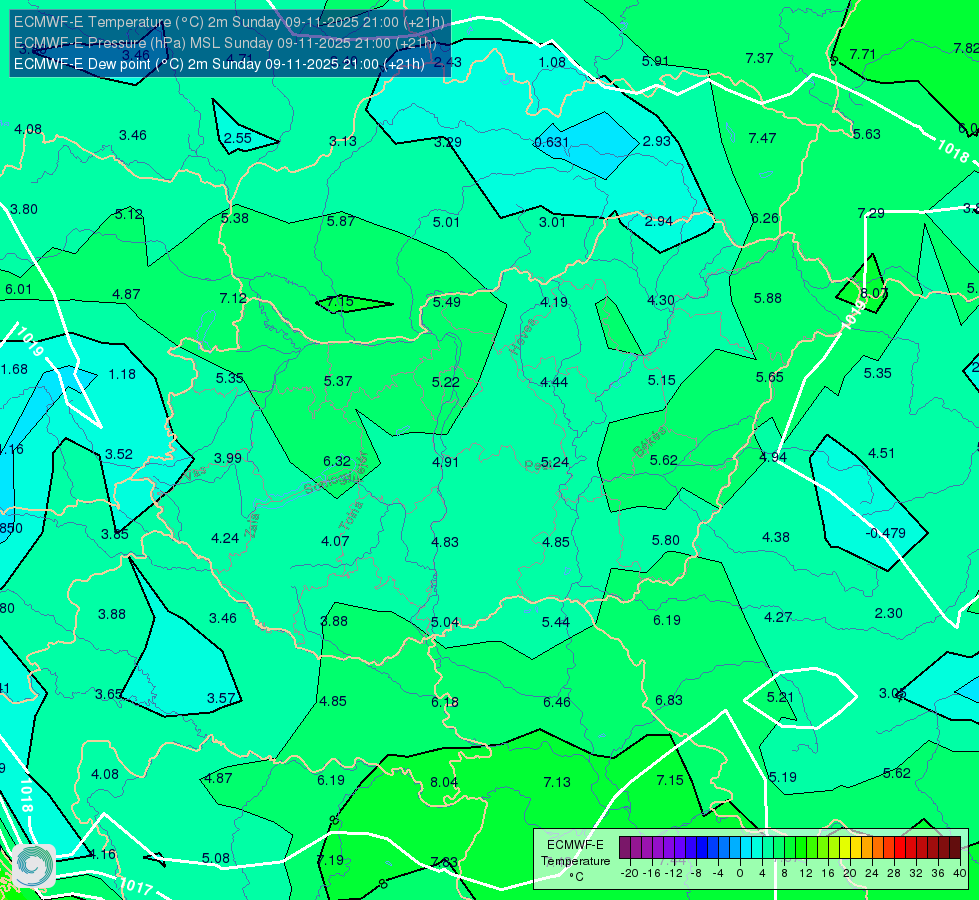Click the map value 6.26

765,219
